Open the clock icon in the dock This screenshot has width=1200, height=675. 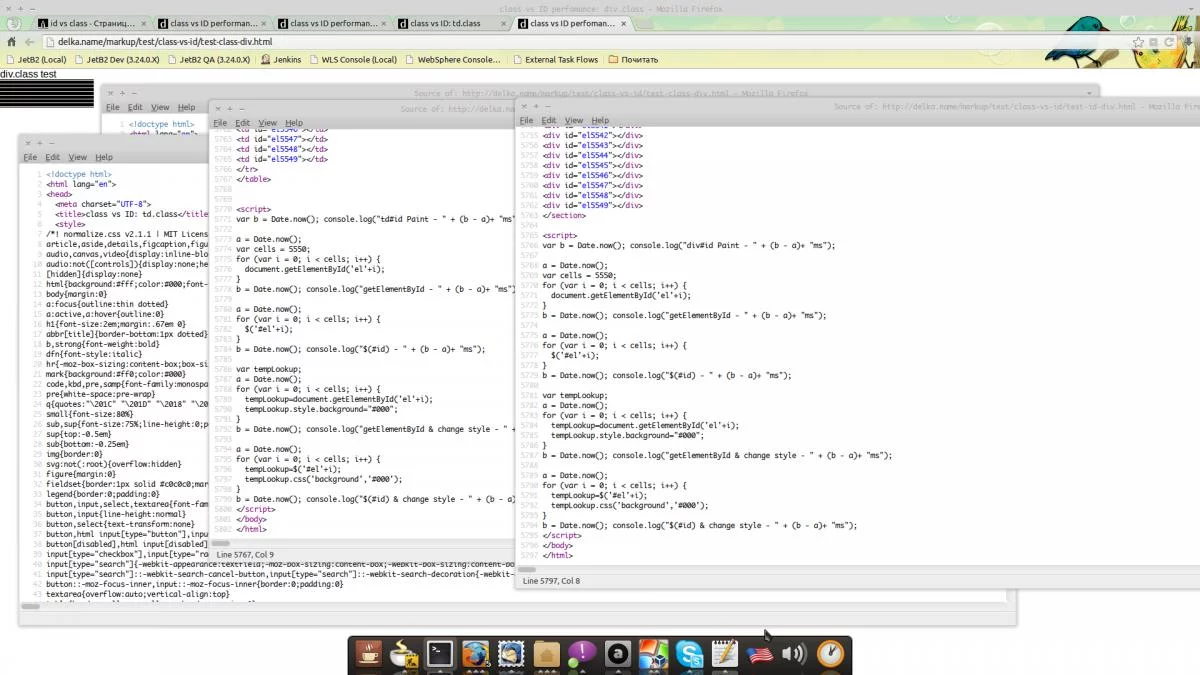(x=830, y=654)
